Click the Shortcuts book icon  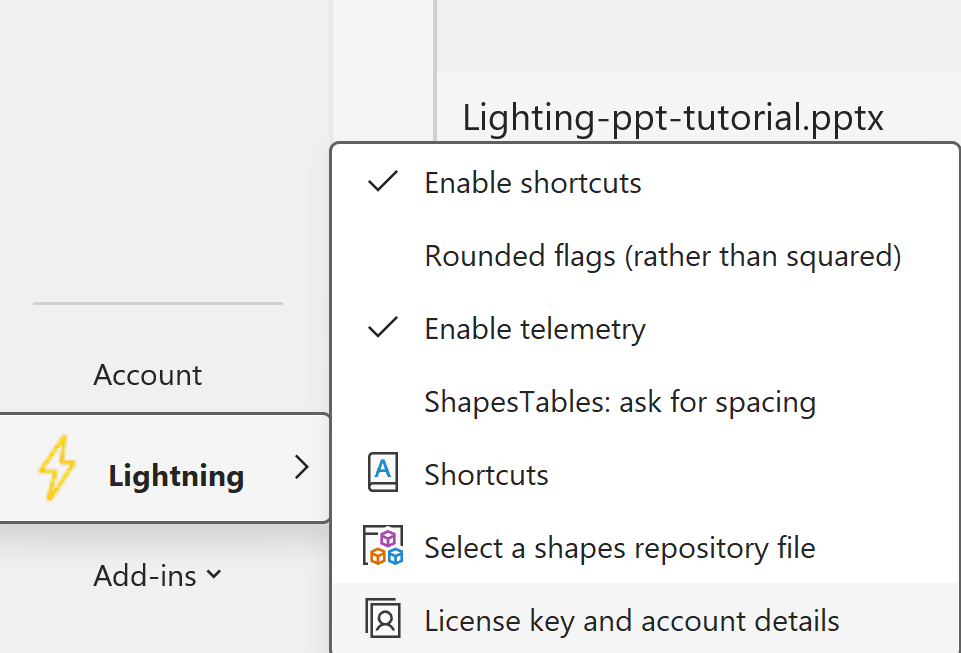click(383, 473)
